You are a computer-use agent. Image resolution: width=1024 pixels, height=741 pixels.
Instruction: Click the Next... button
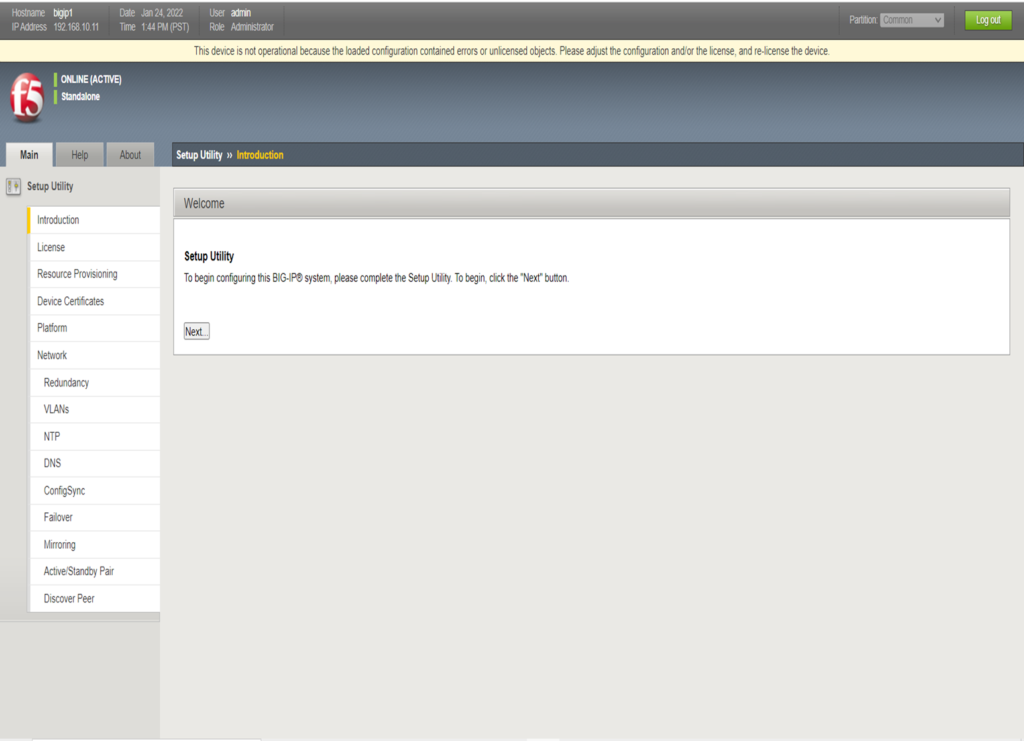coord(197,331)
